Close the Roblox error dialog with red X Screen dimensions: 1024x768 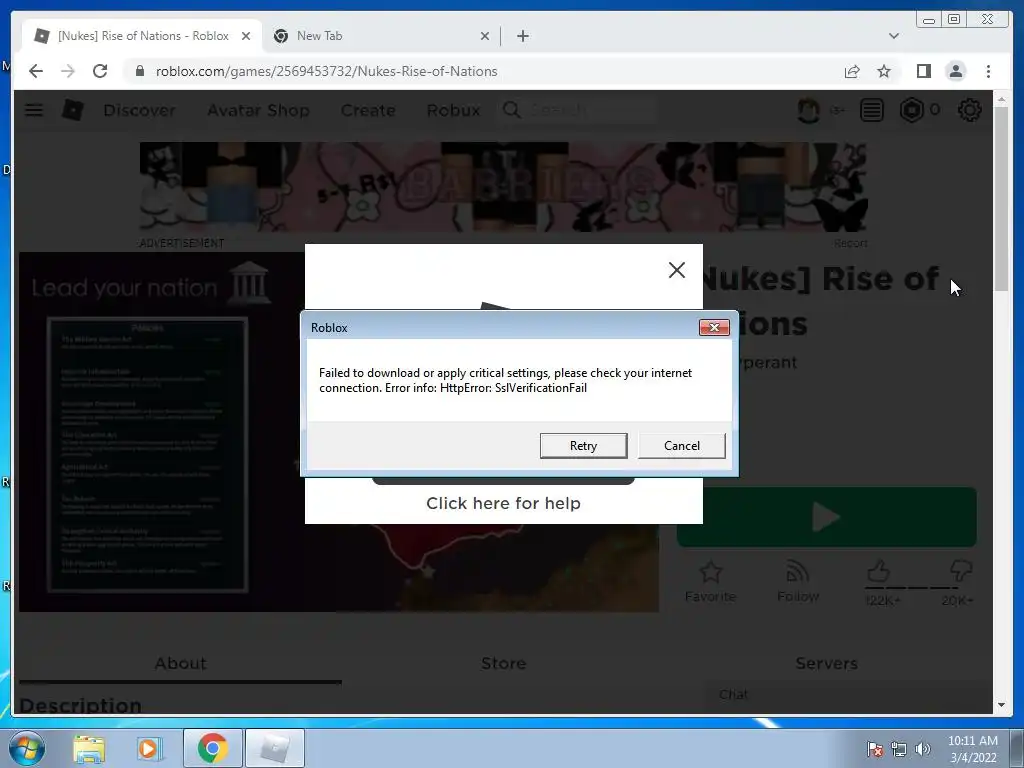pyautogui.click(x=714, y=327)
